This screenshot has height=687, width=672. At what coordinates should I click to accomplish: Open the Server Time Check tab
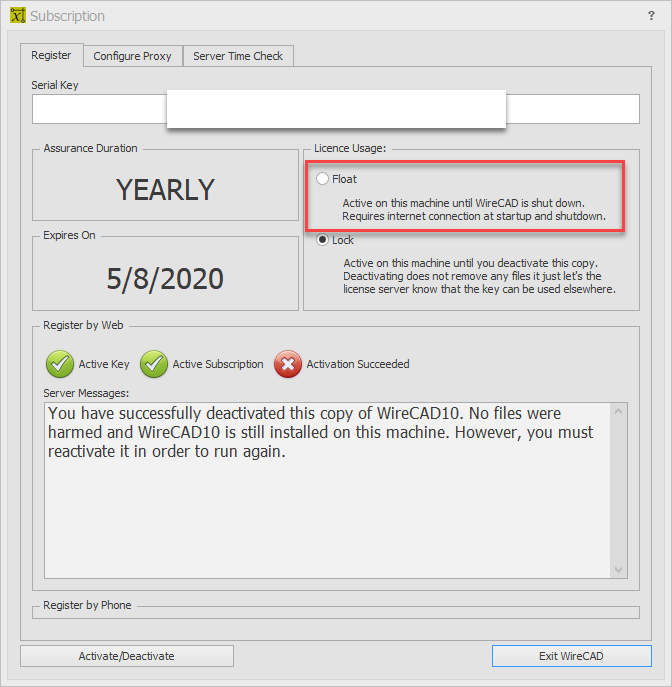(238, 56)
